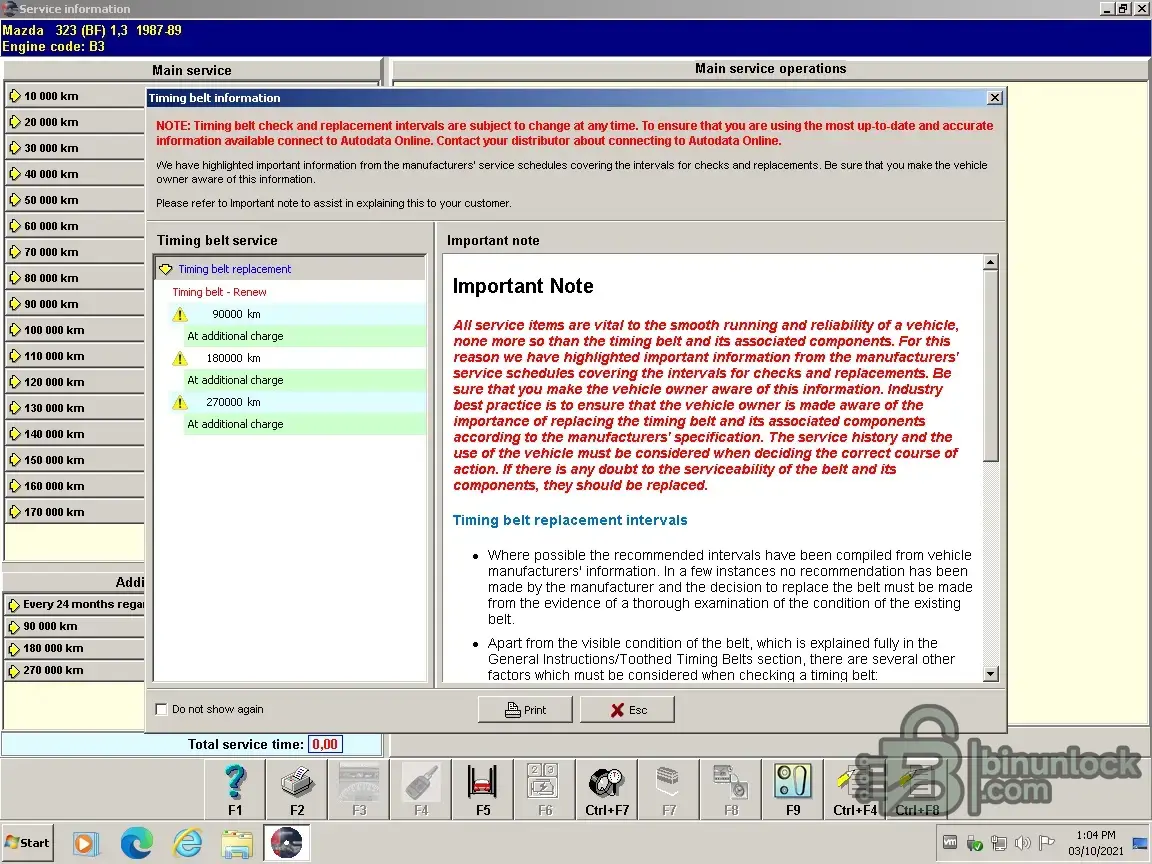Click the F9 timing belt icon
Image resolution: width=1152 pixels, height=864 pixels.
point(793,781)
